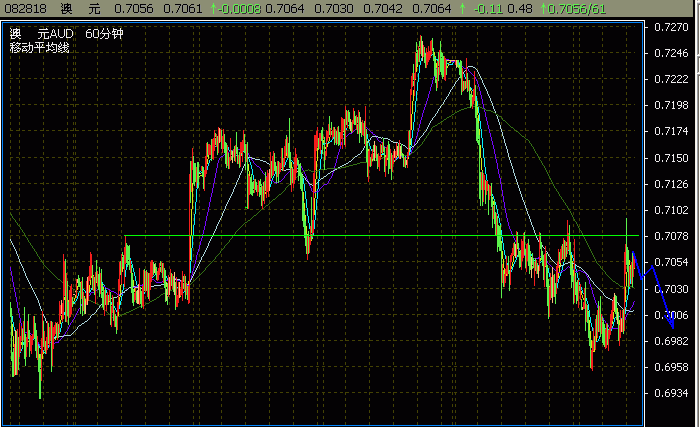The image size is (700, 427).
Task: Click the 0.7102 price axis label
Action: pos(671,210)
